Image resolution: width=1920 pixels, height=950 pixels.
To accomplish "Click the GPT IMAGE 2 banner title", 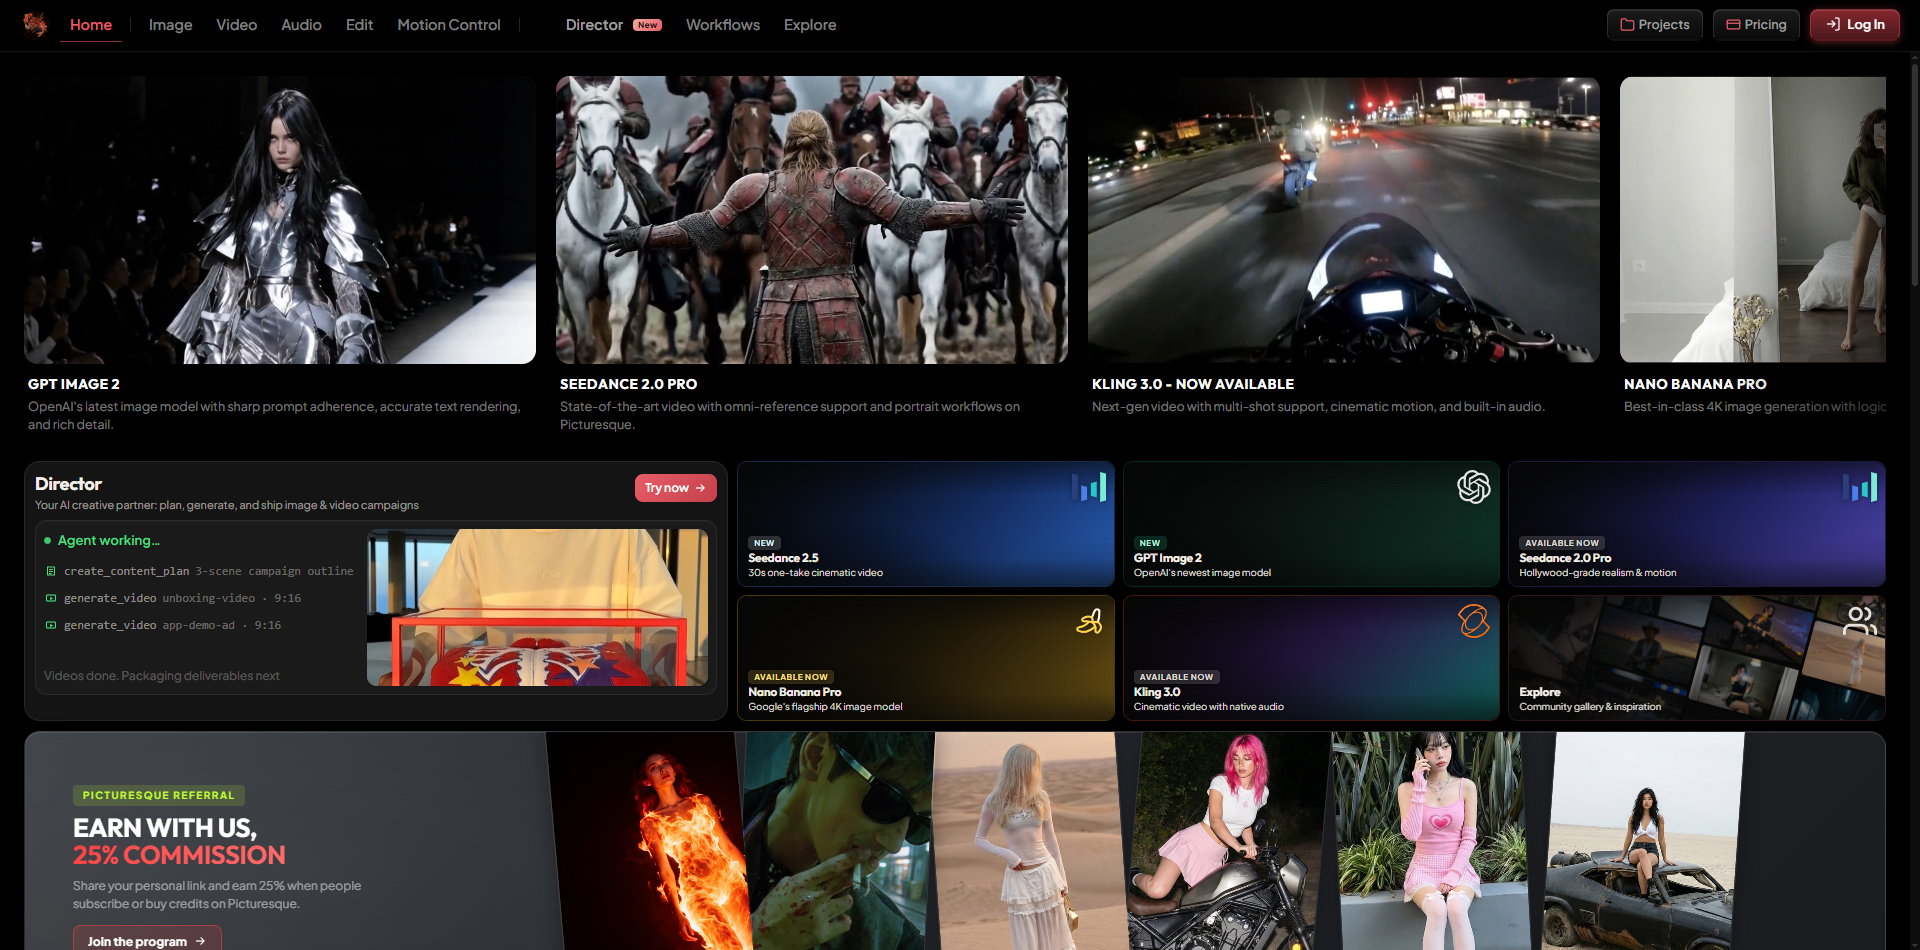I will point(74,384).
